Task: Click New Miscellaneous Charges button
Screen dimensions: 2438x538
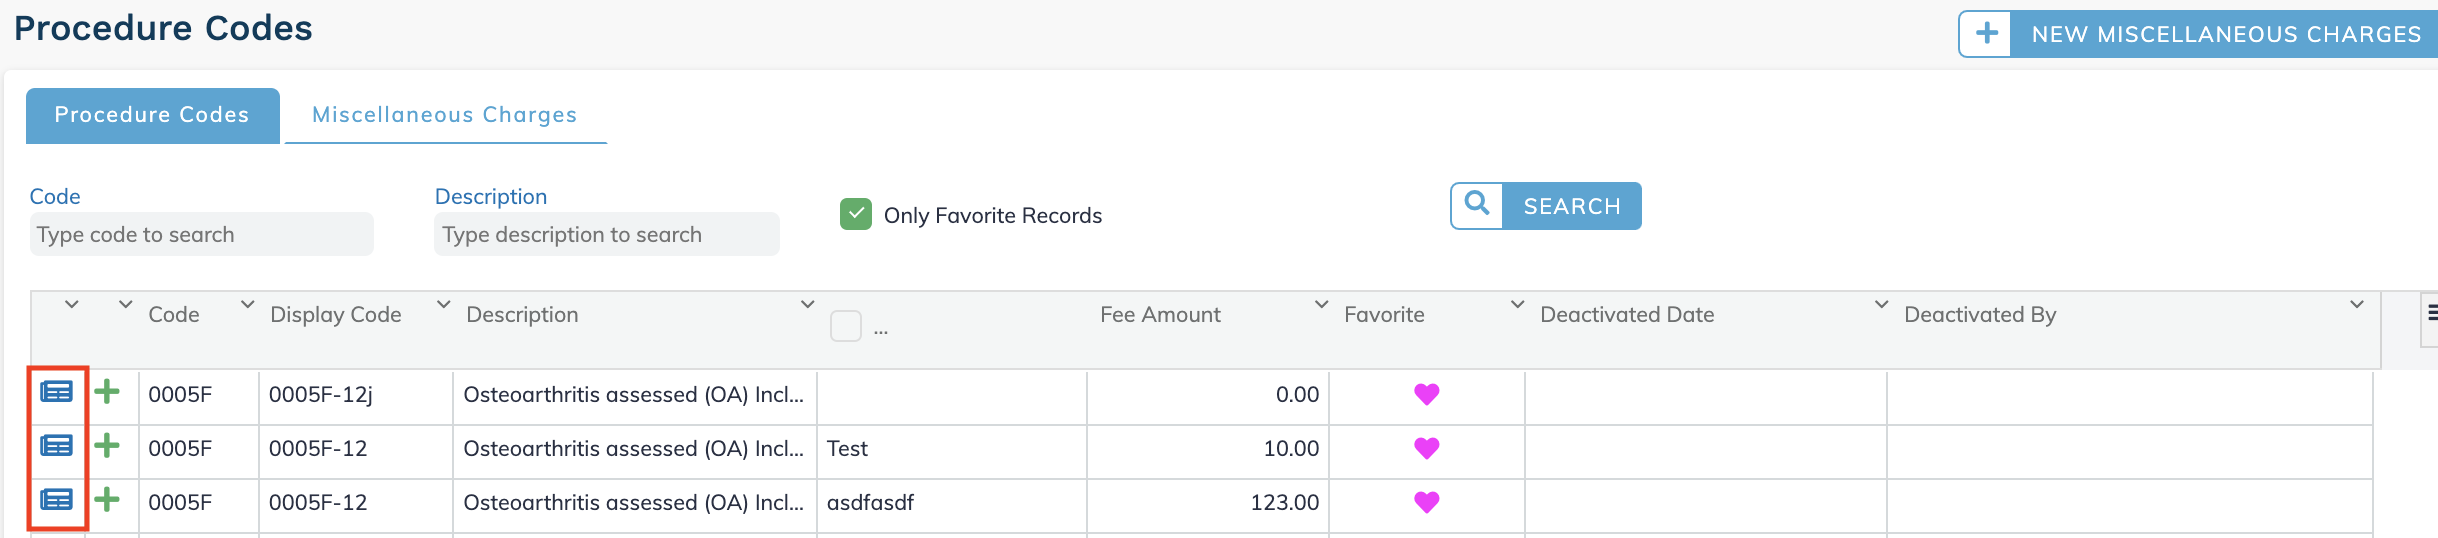Action: (2198, 34)
